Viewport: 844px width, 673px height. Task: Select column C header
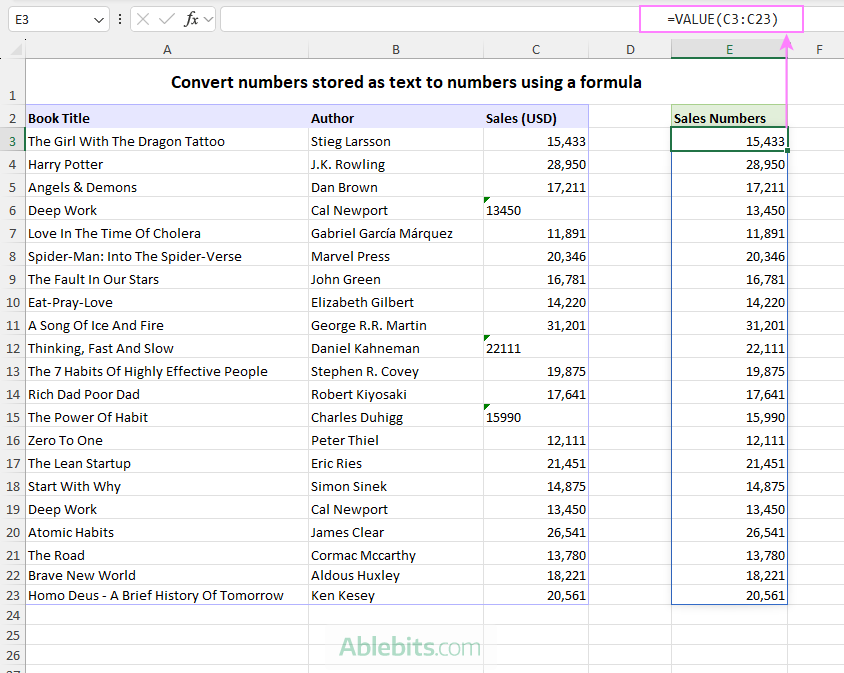536,50
